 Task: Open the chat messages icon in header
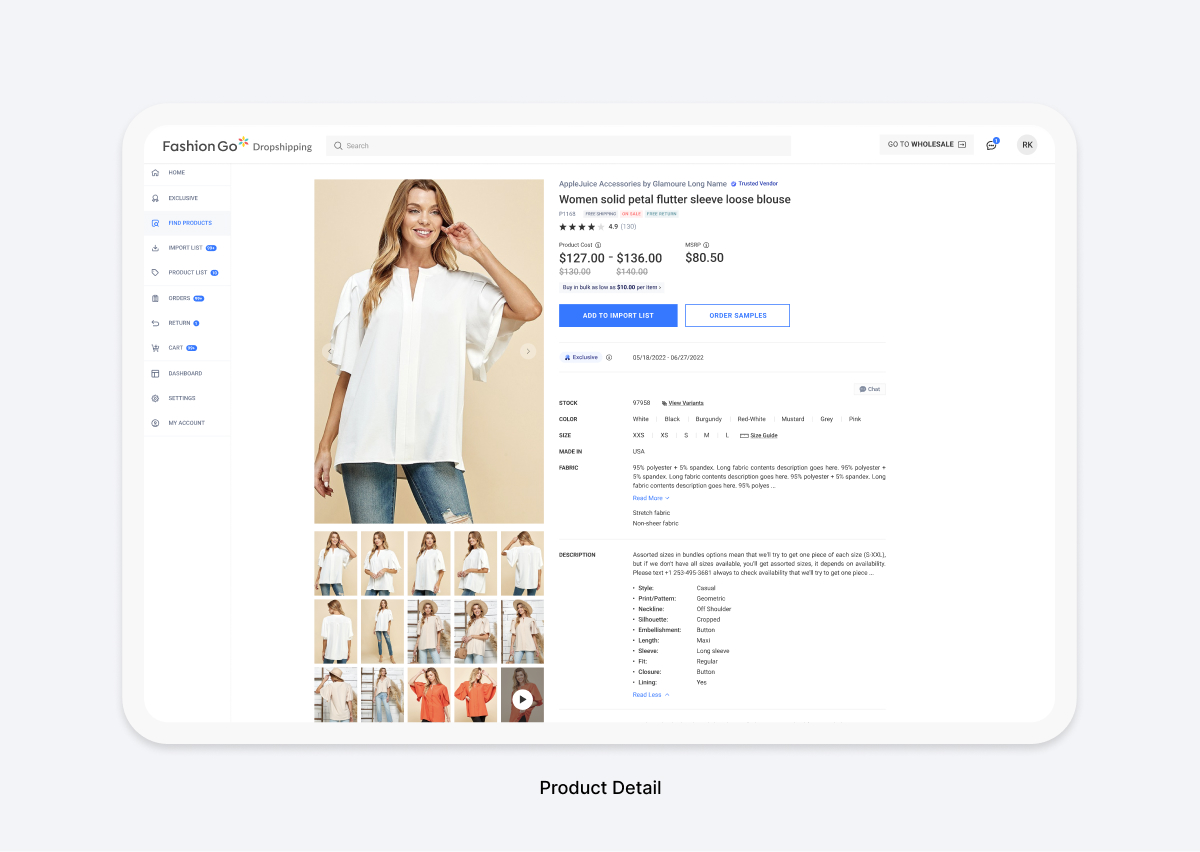(x=991, y=145)
